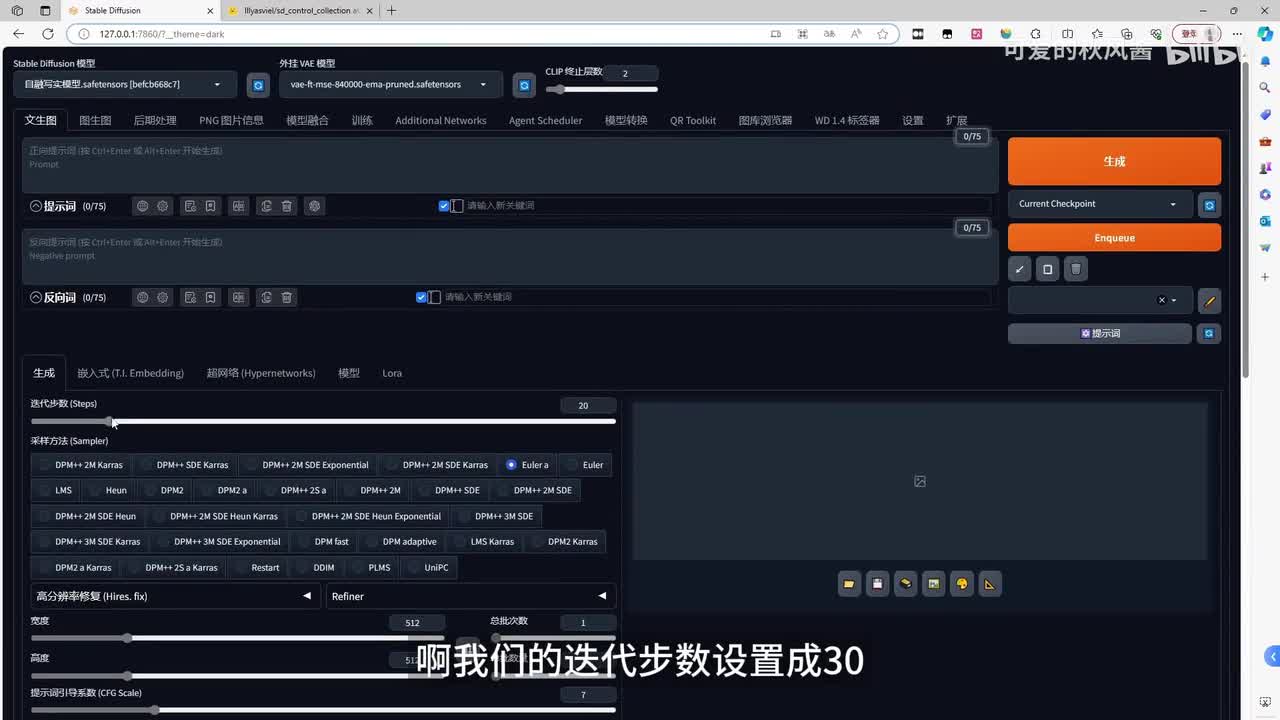Viewport: 1280px width, 720px height.
Task: Click the 迭代步数 (Steps) slider track
Action: (322, 421)
